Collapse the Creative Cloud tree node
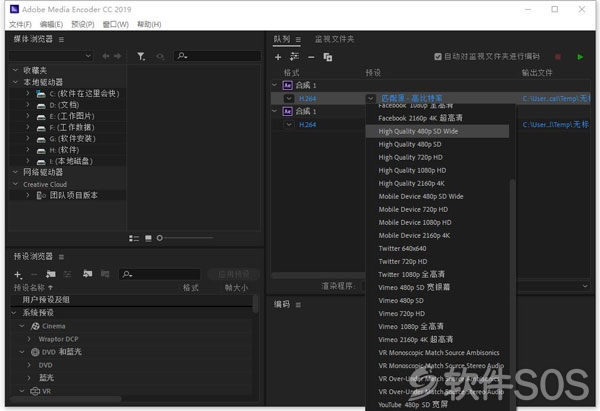 click(x=15, y=184)
